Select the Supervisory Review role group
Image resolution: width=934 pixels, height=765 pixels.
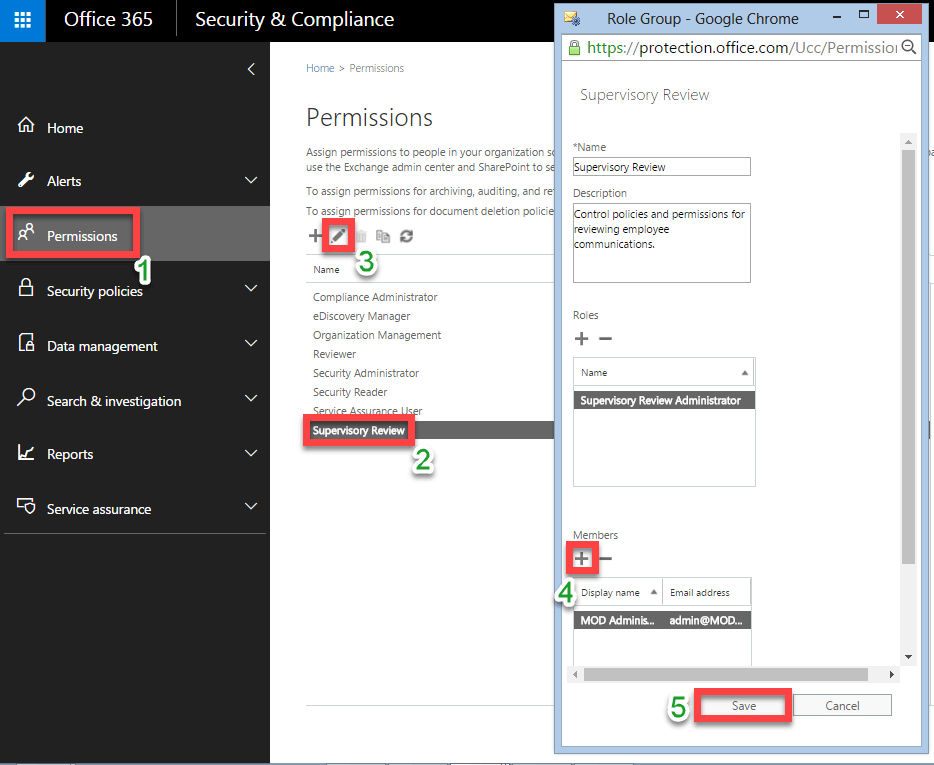tap(359, 431)
